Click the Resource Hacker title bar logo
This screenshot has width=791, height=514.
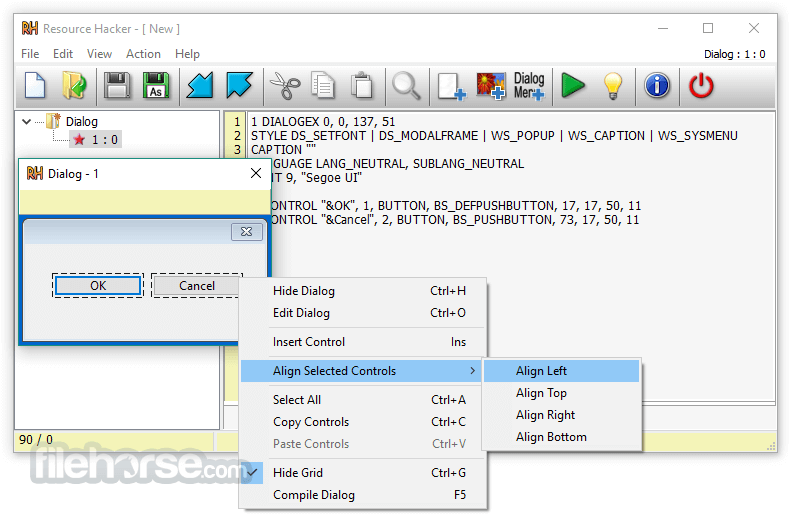coord(30,28)
